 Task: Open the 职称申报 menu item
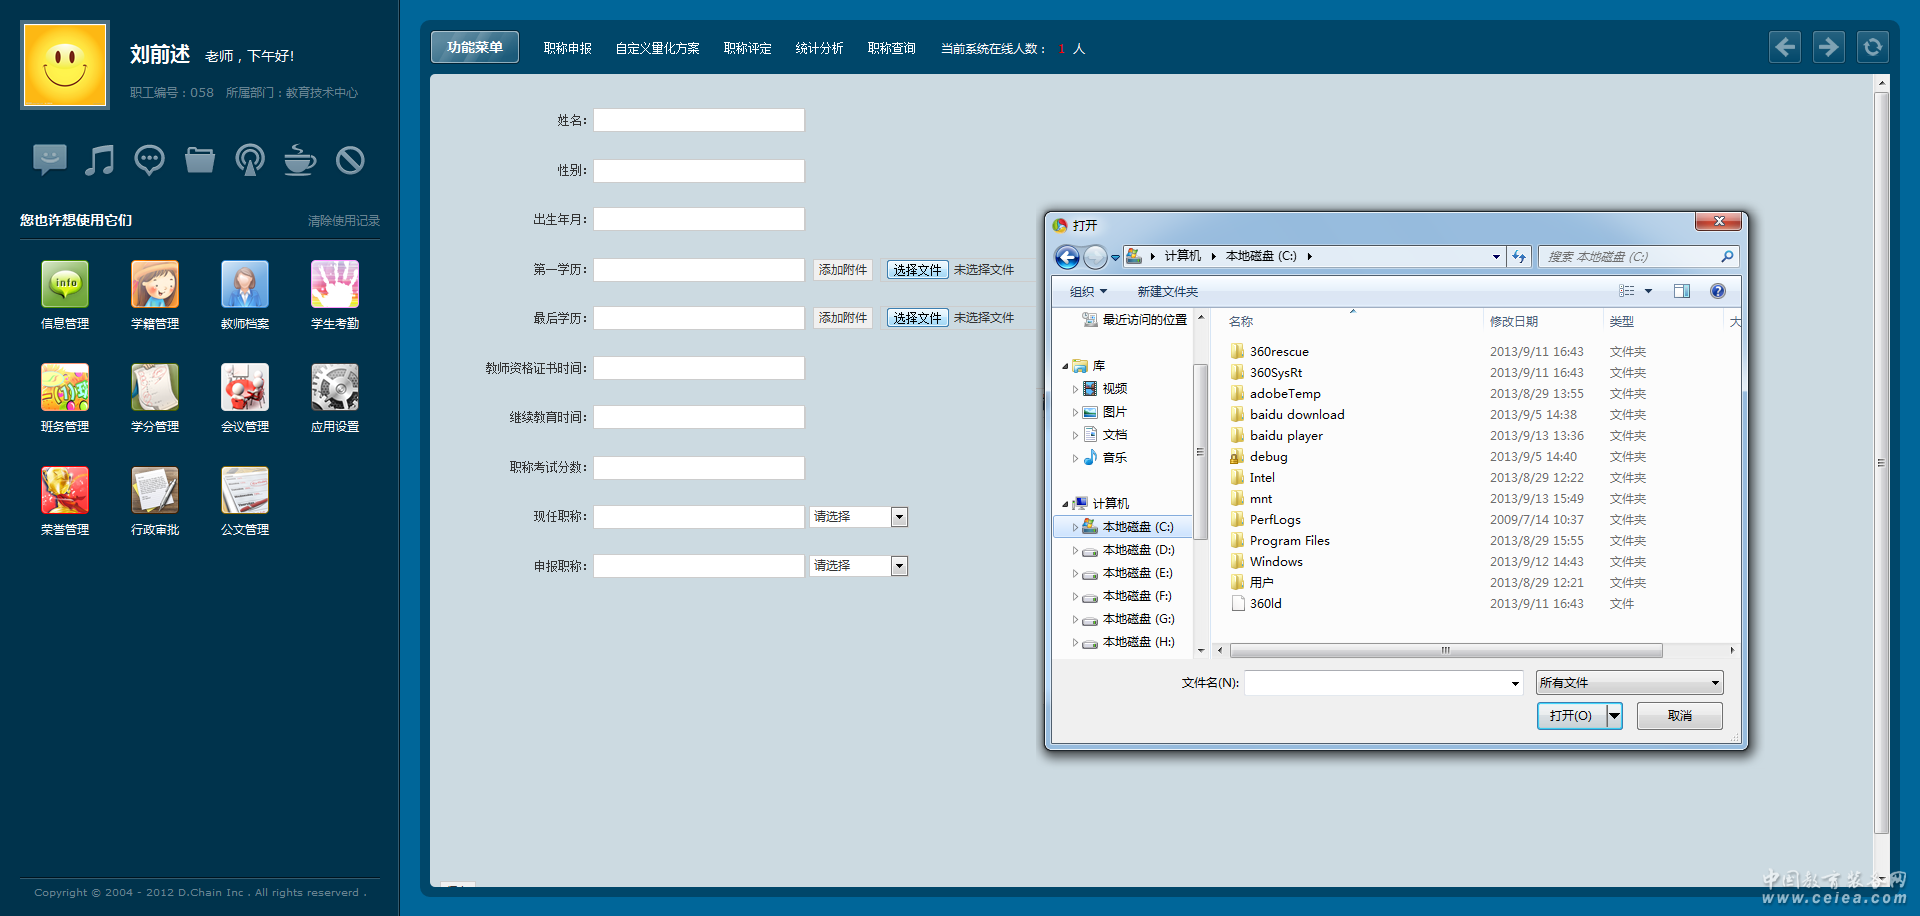coord(567,48)
